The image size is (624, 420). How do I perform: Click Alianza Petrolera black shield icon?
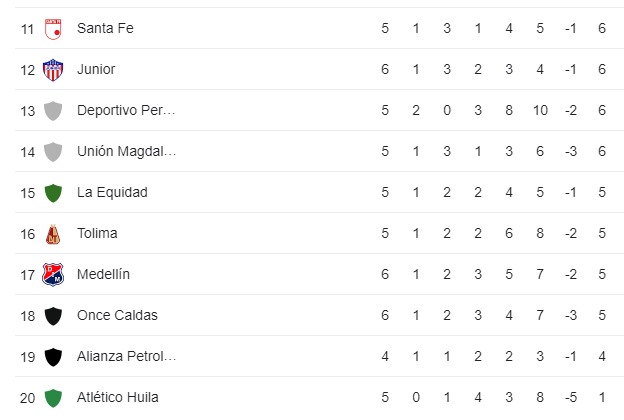pyautogui.click(x=53, y=357)
